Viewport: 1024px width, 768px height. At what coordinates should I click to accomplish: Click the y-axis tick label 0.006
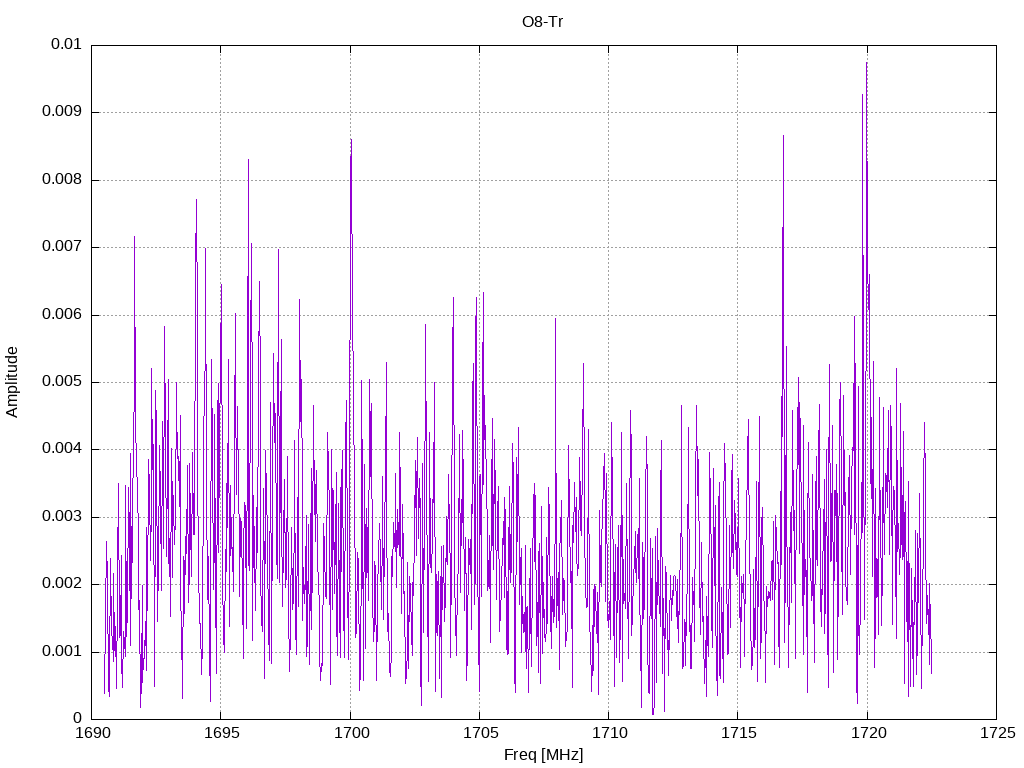pos(62,315)
